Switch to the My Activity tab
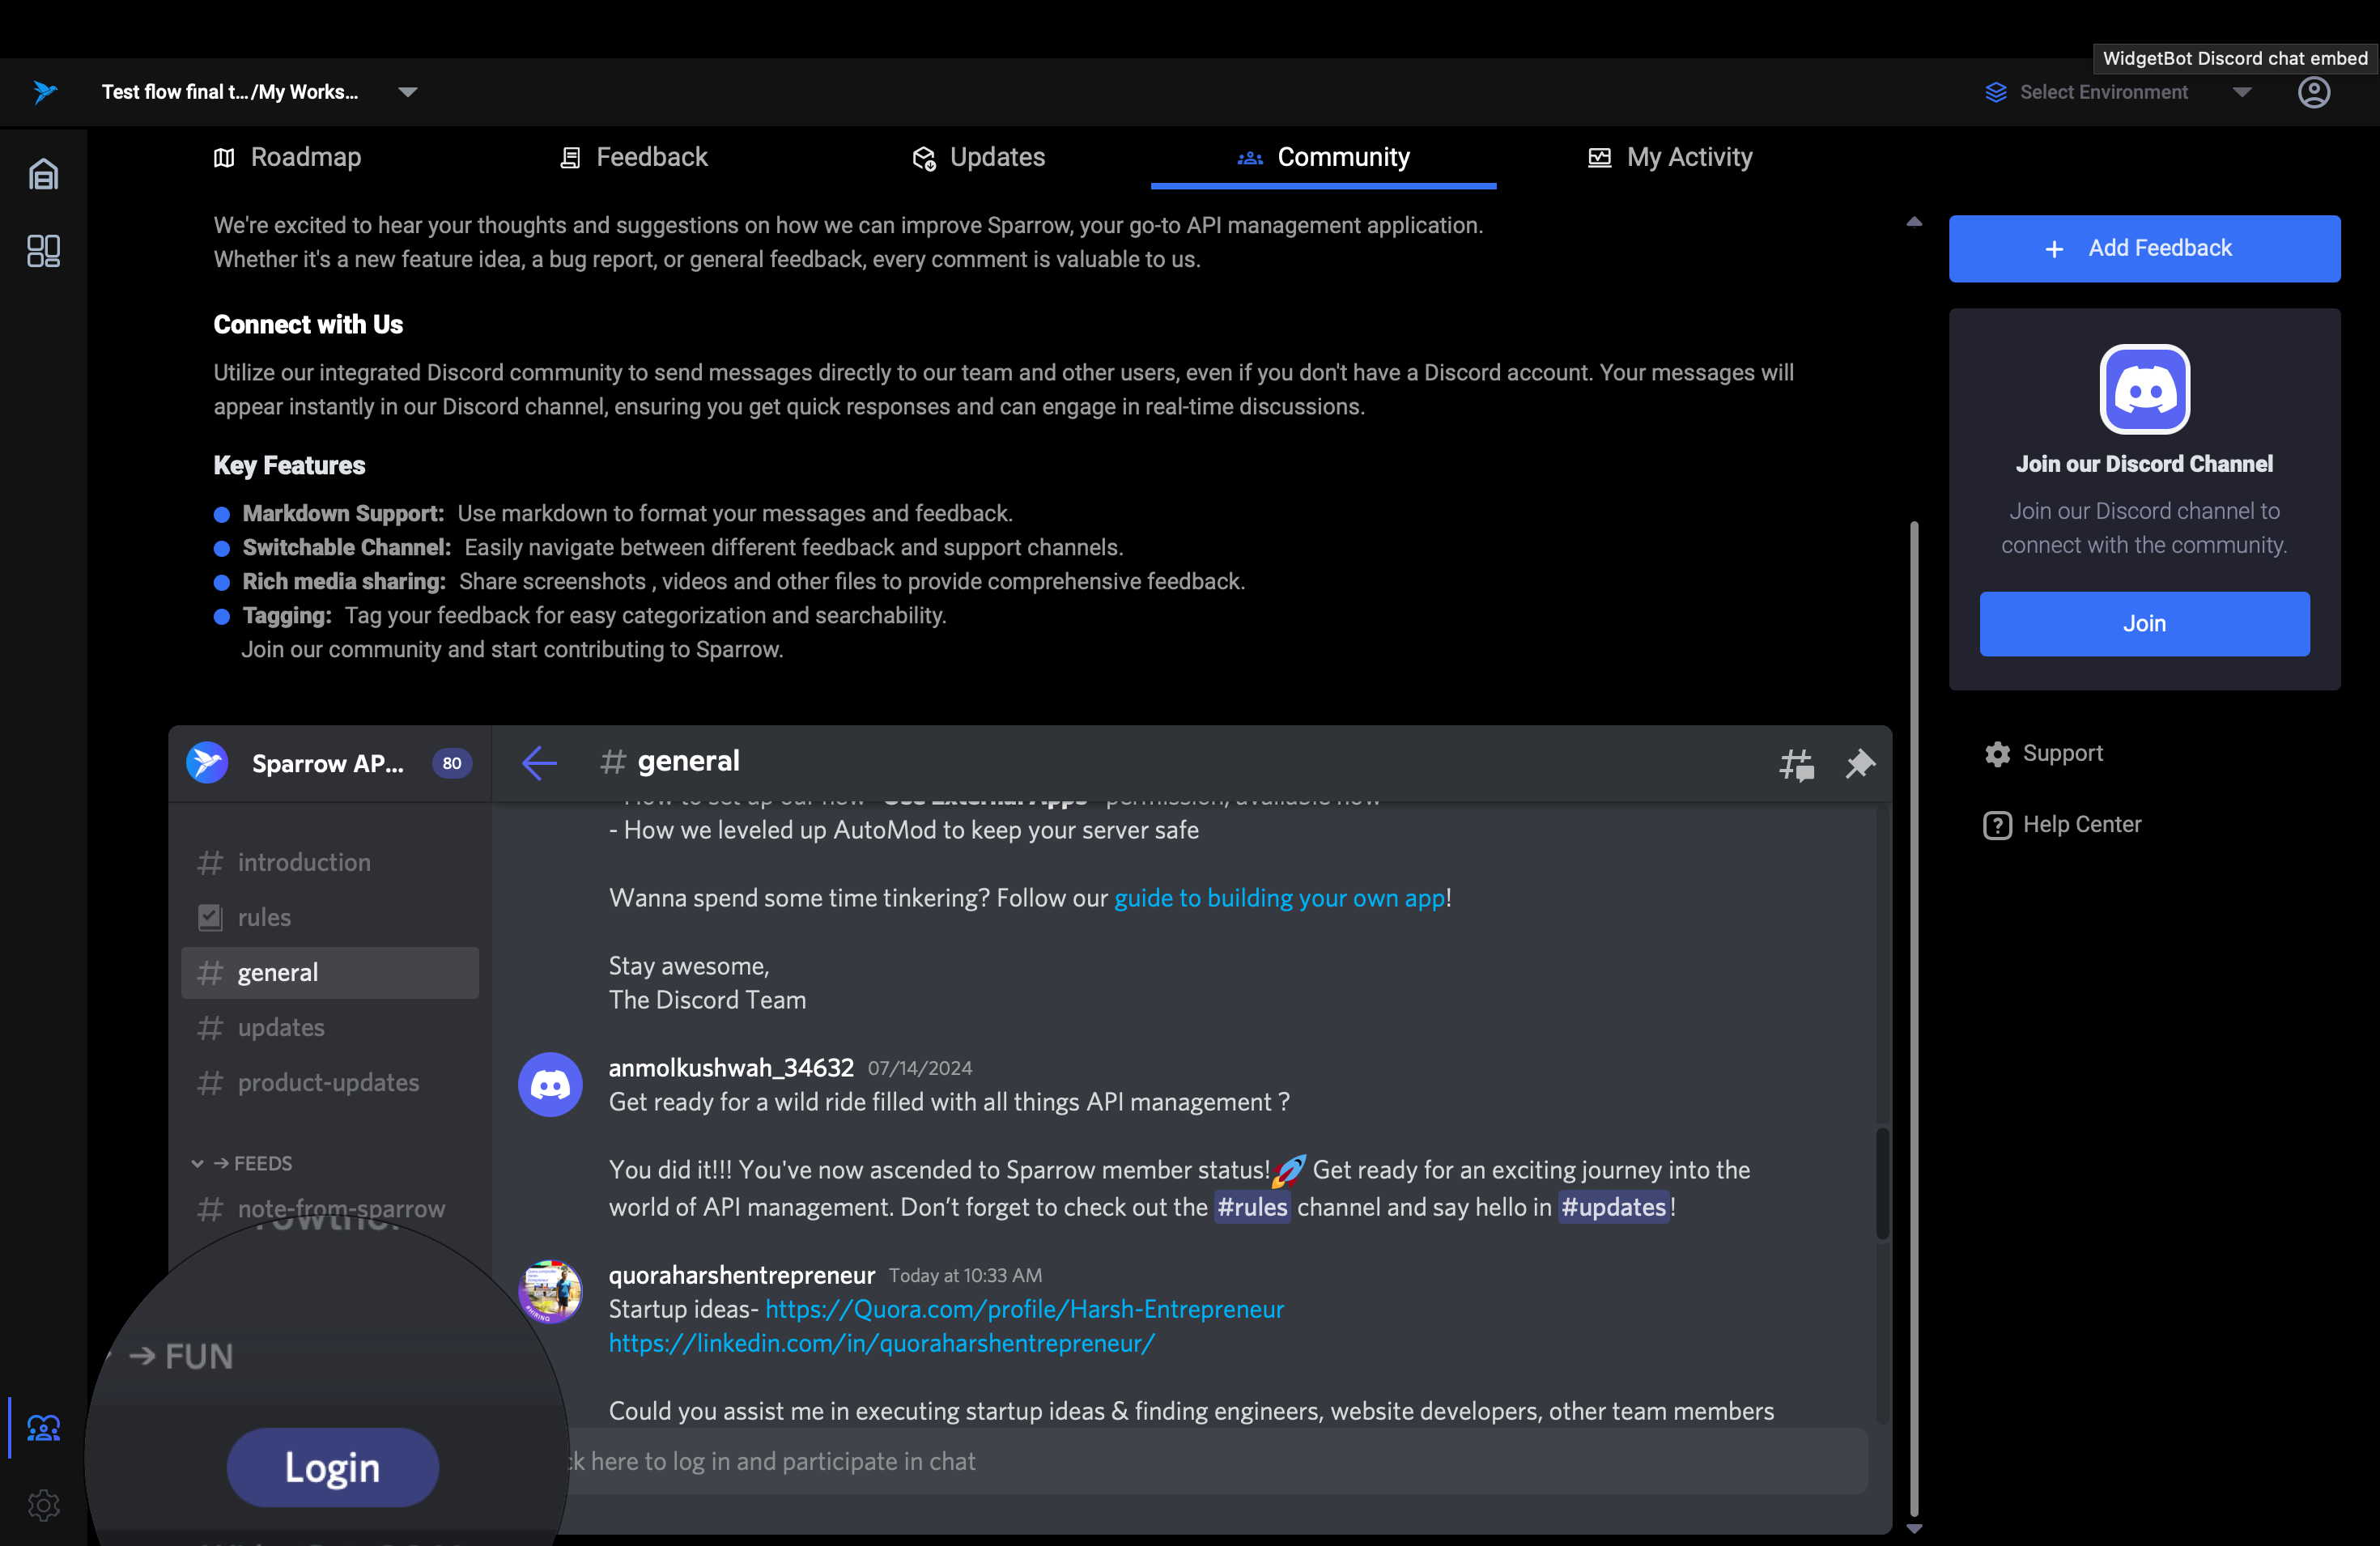 [1670, 157]
